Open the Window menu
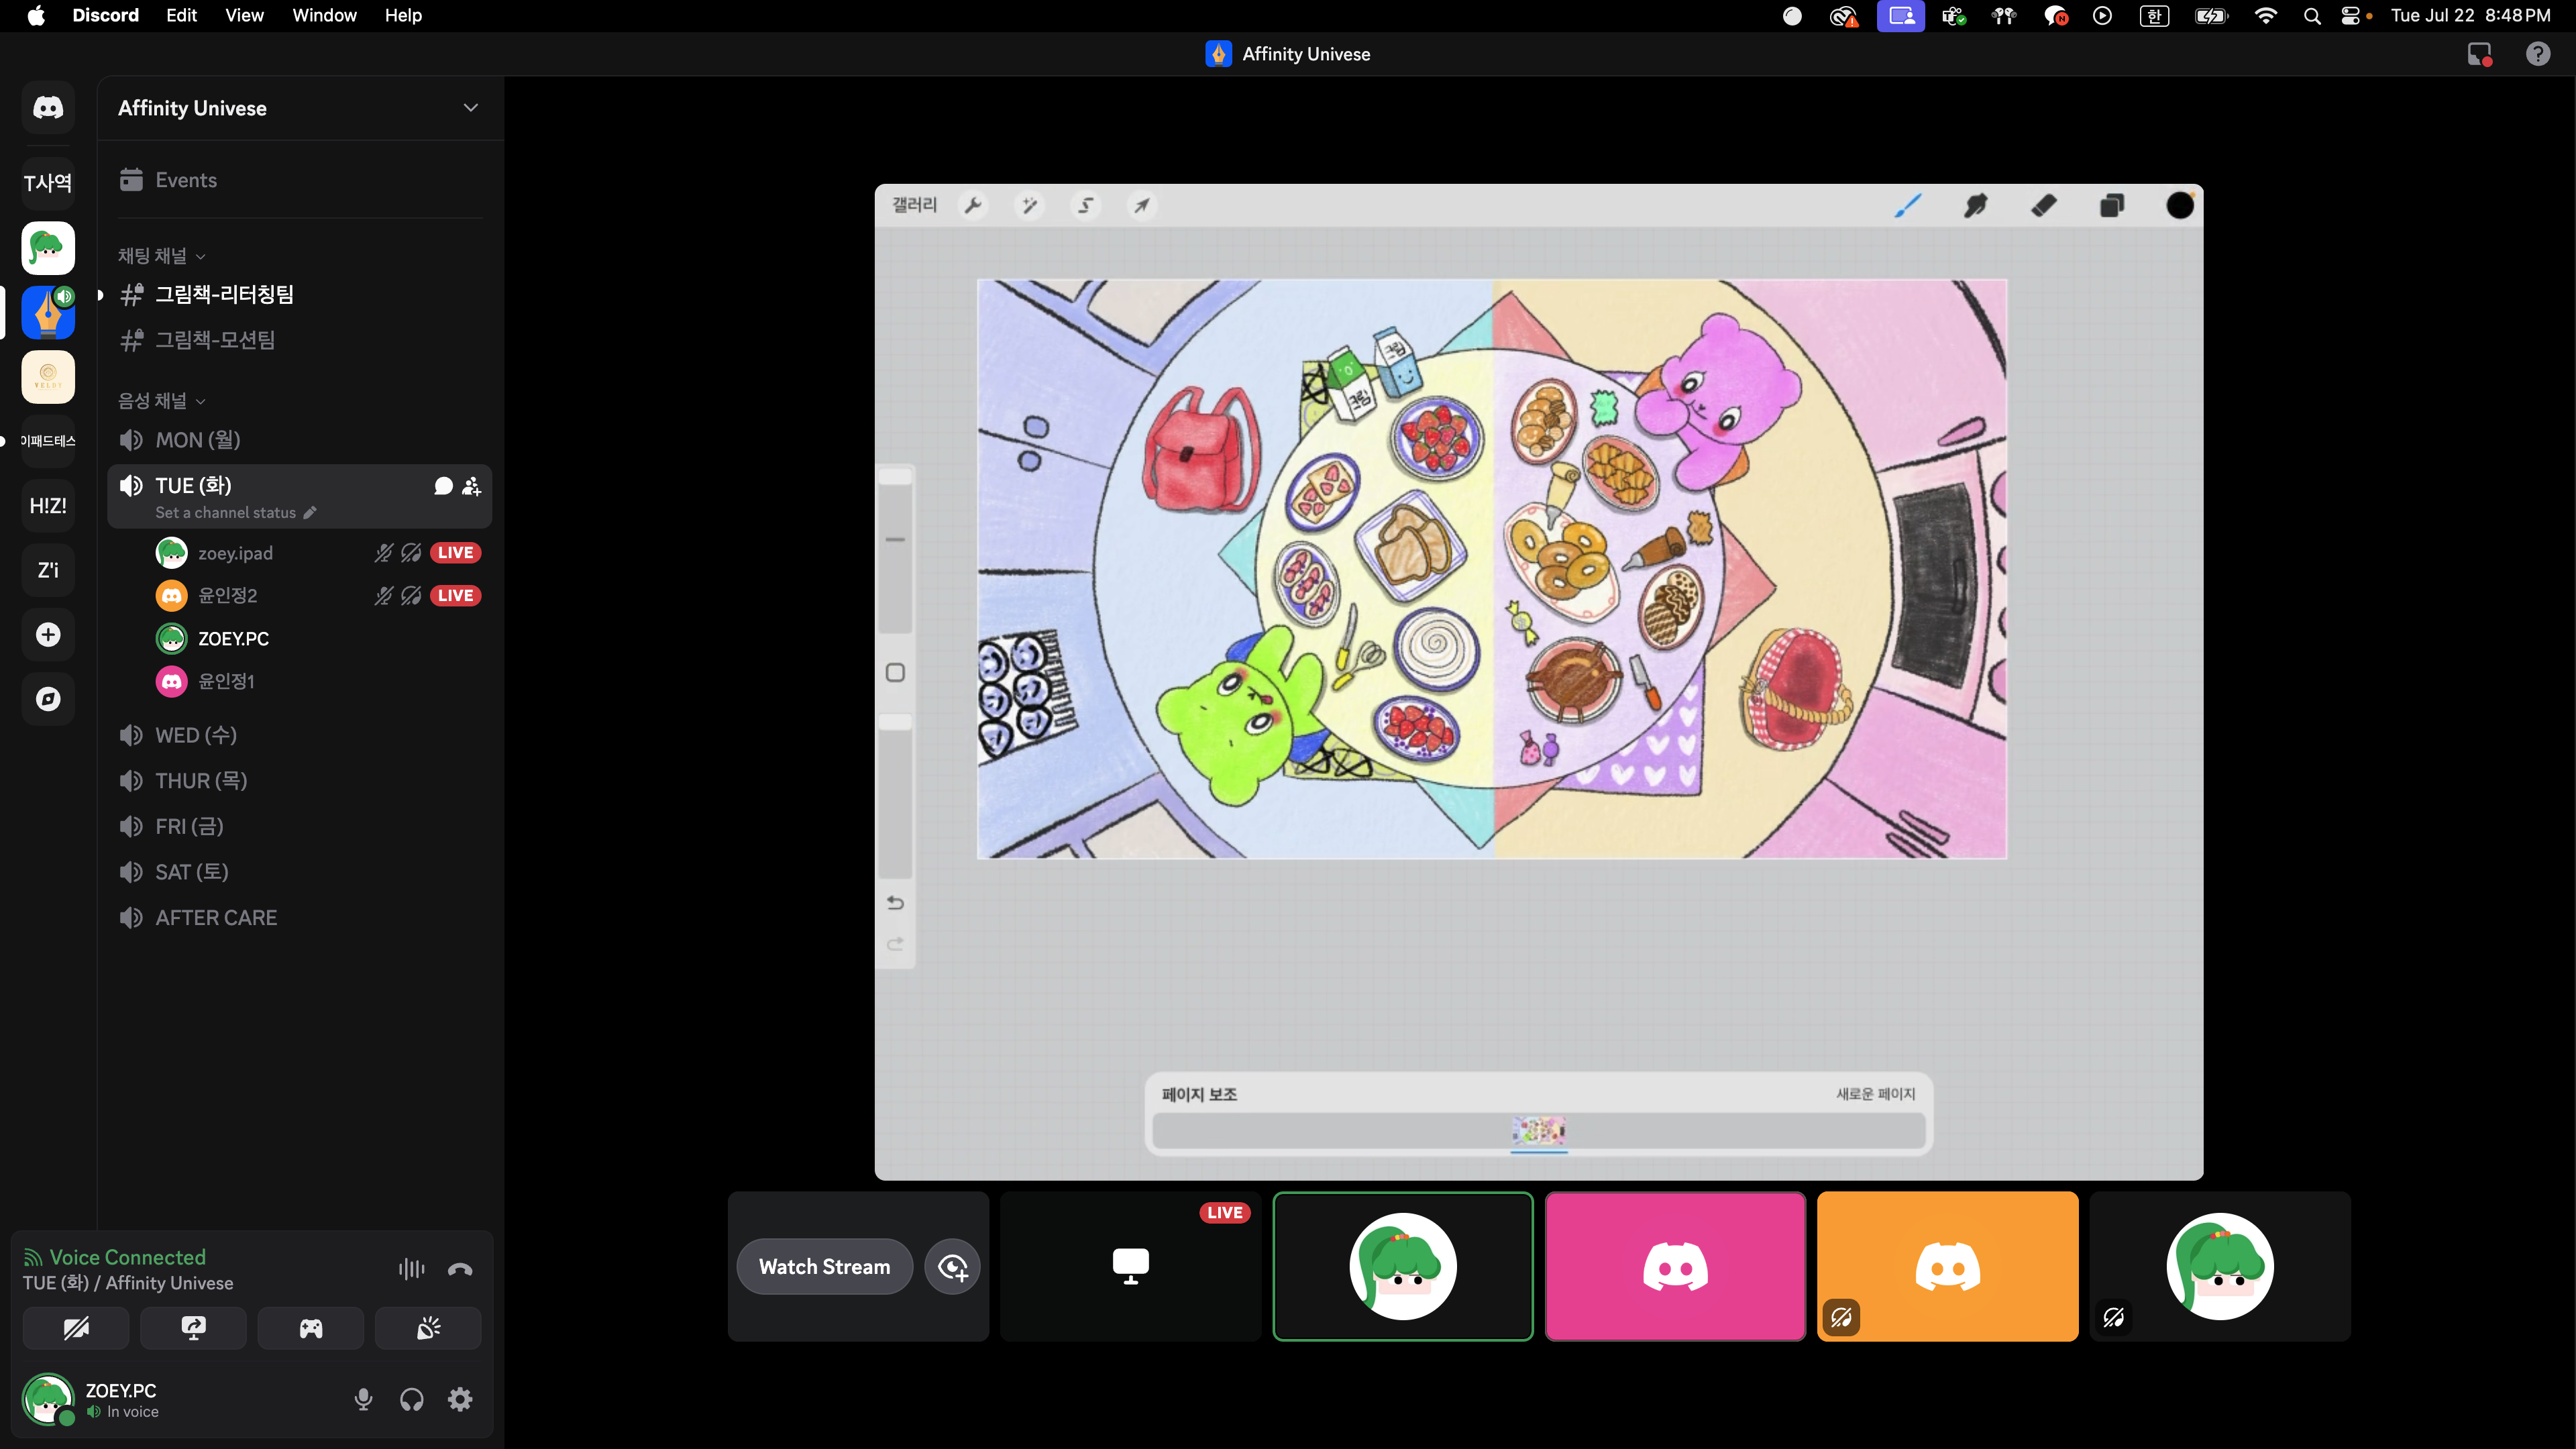The width and height of the screenshot is (2576, 1449). (324, 15)
